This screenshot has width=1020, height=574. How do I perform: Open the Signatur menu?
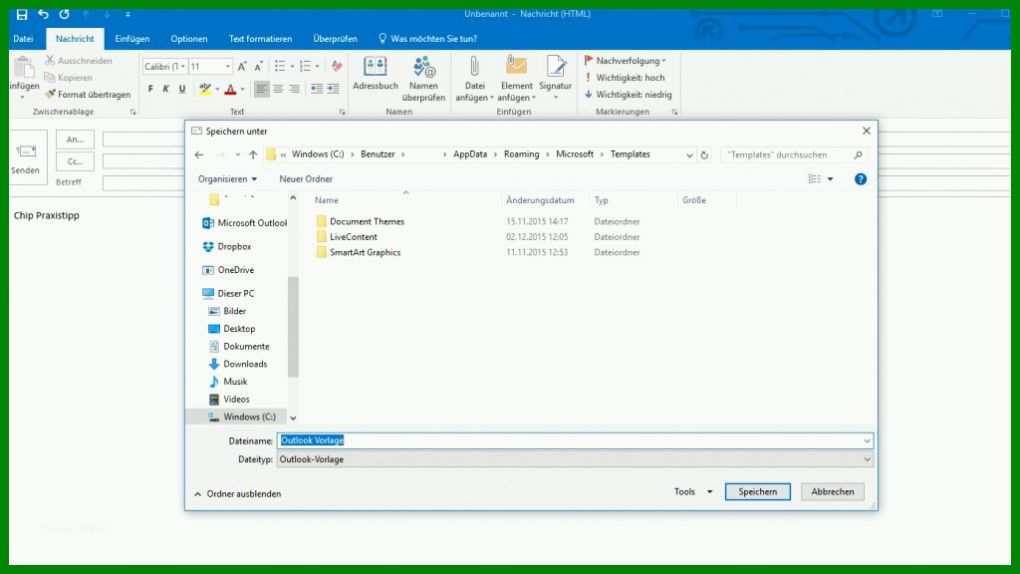tap(556, 77)
